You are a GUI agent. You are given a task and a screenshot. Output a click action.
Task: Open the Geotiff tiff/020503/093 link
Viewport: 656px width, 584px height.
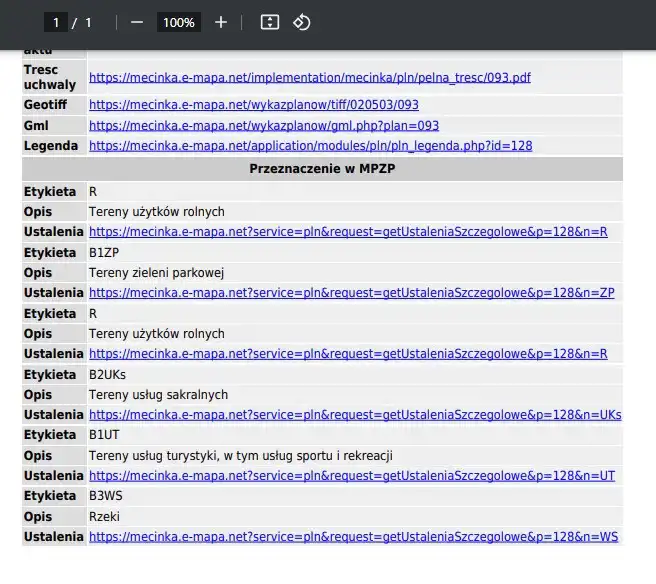click(x=253, y=105)
